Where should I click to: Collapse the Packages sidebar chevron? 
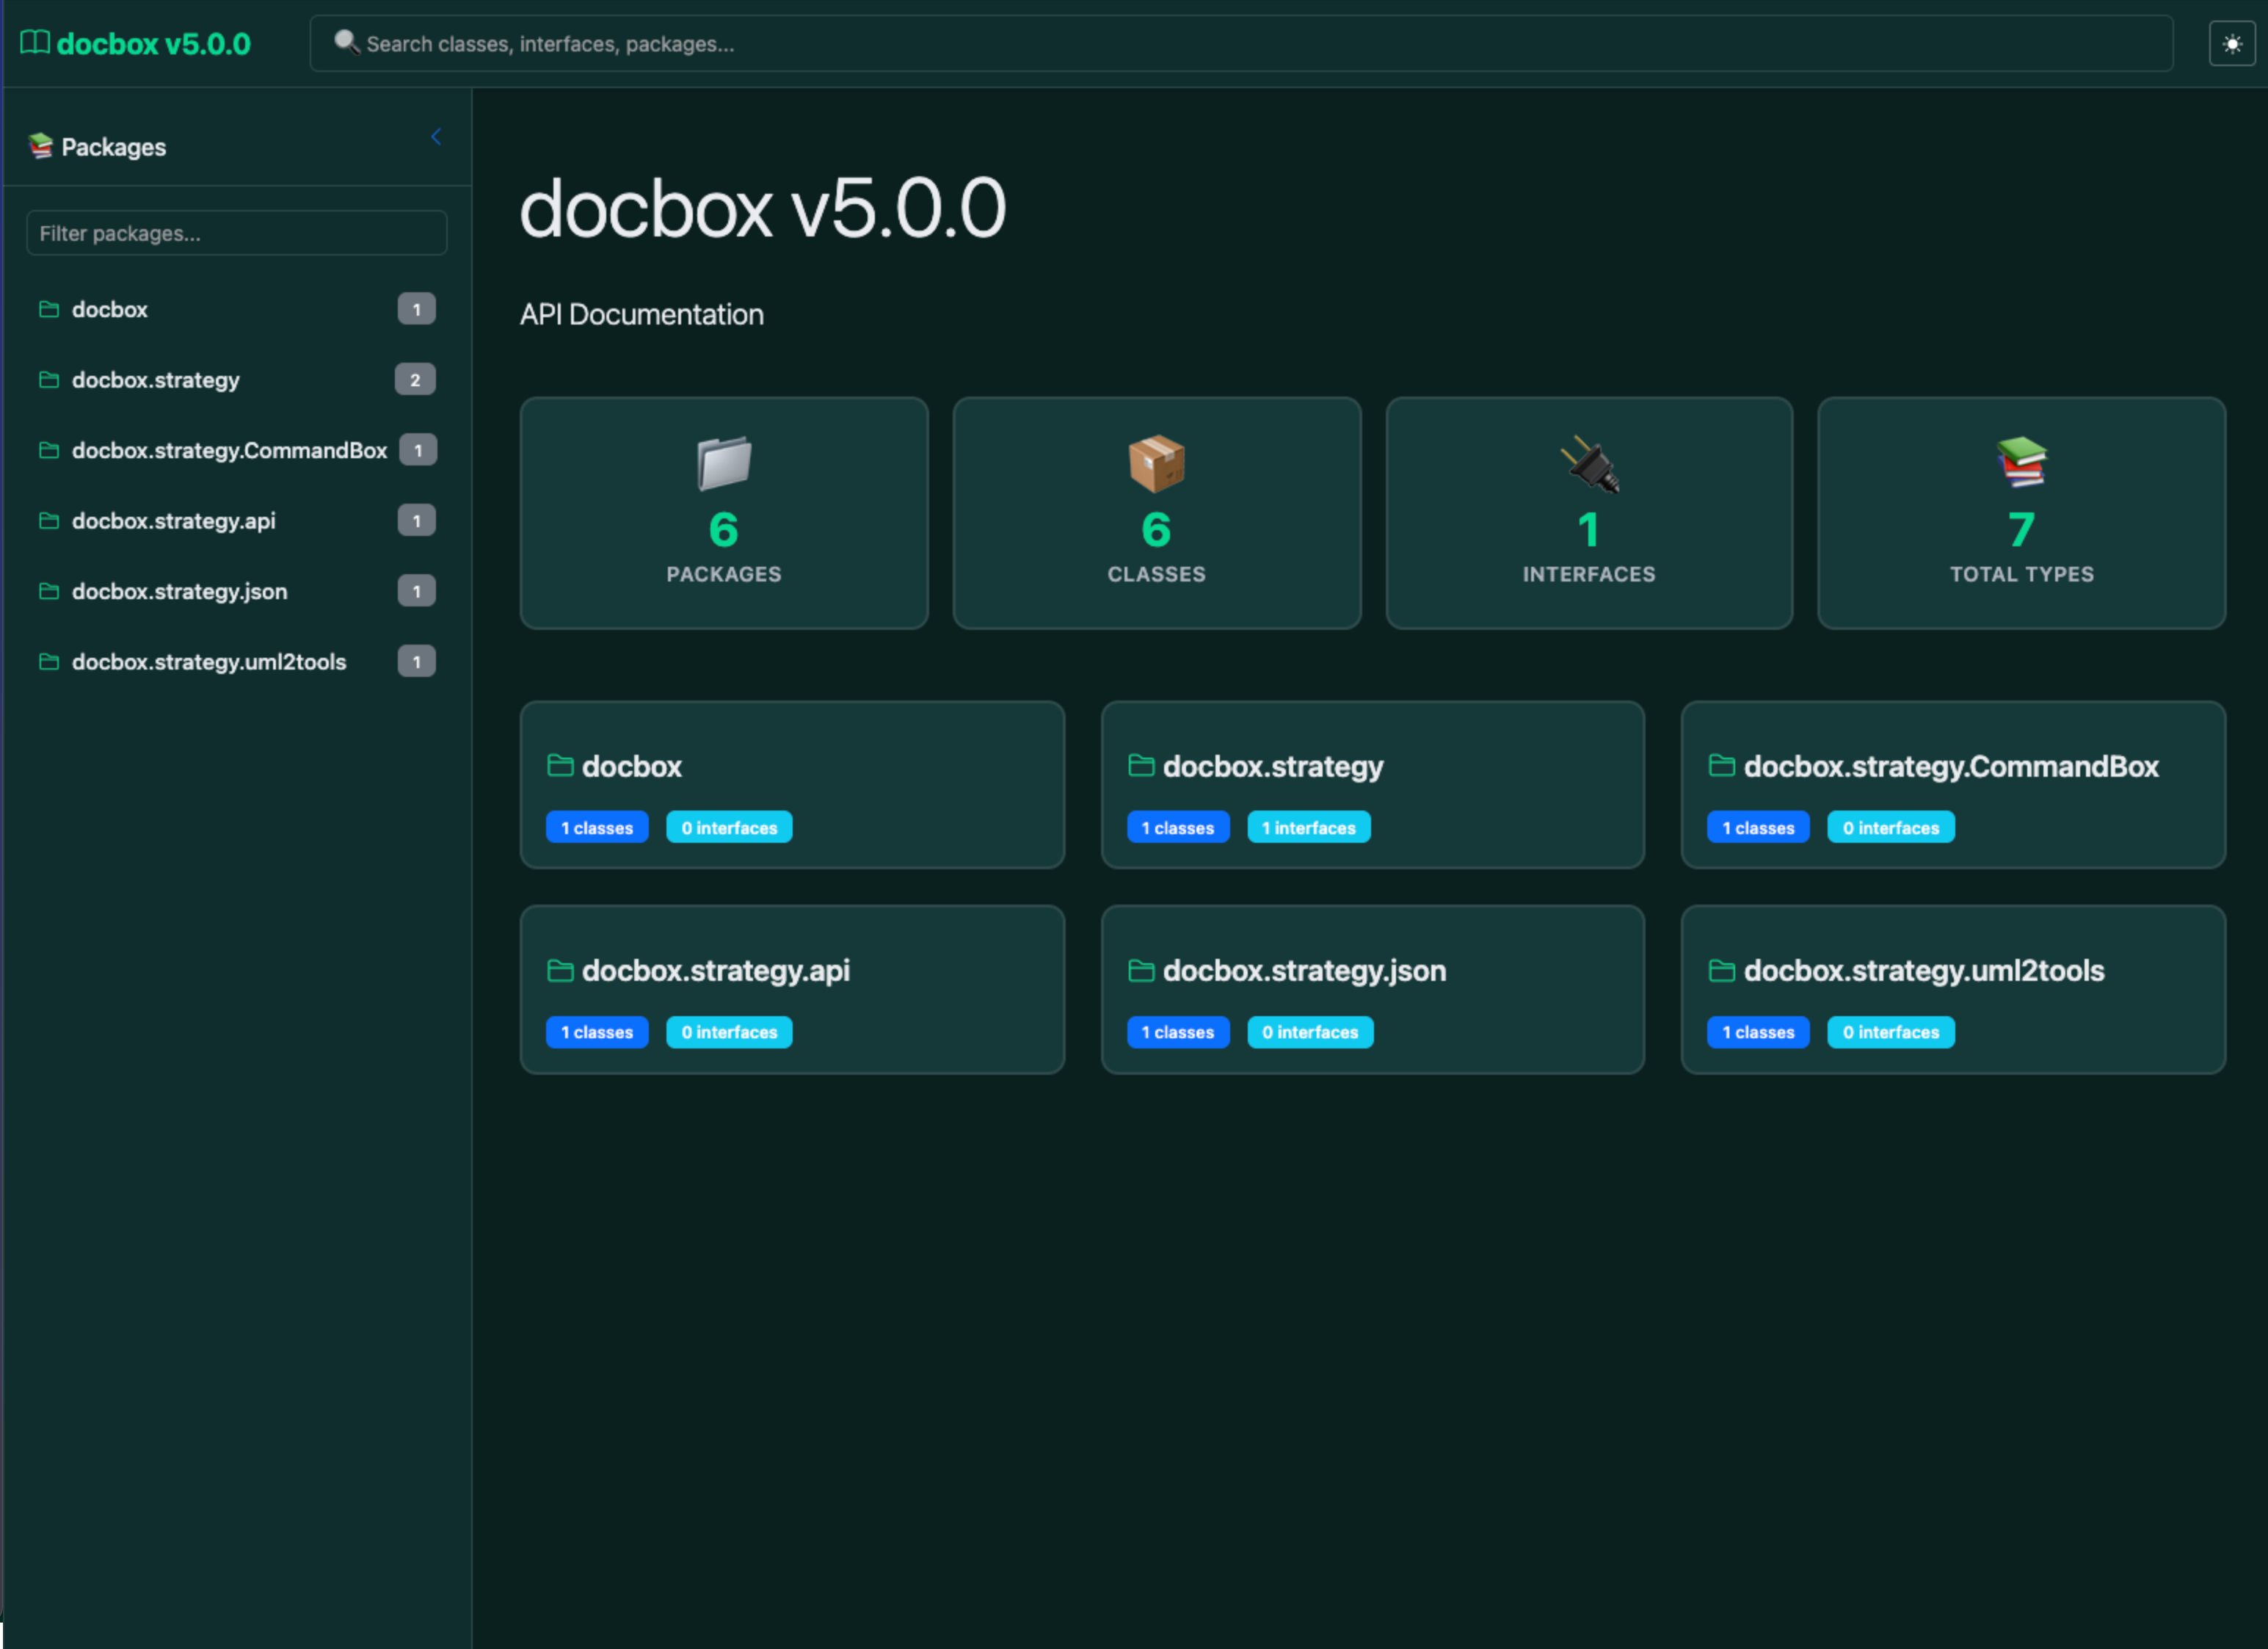pos(436,137)
